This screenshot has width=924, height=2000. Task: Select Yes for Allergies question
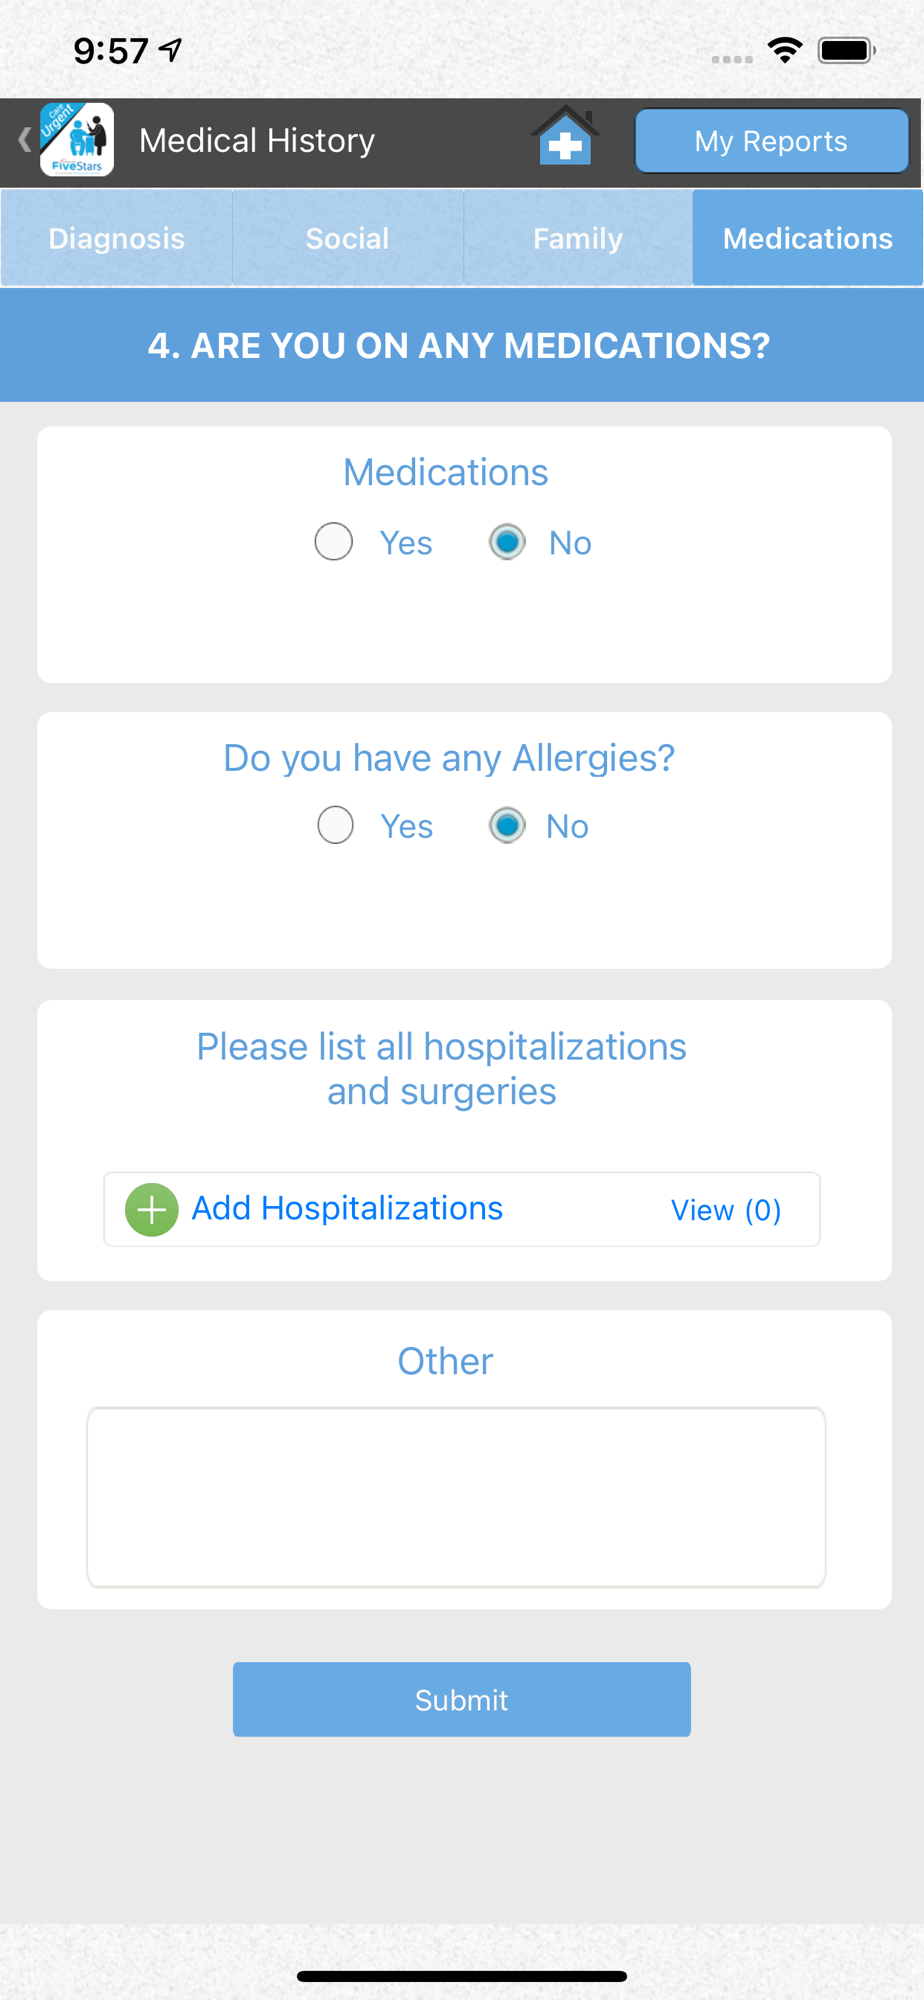tap(335, 826)
